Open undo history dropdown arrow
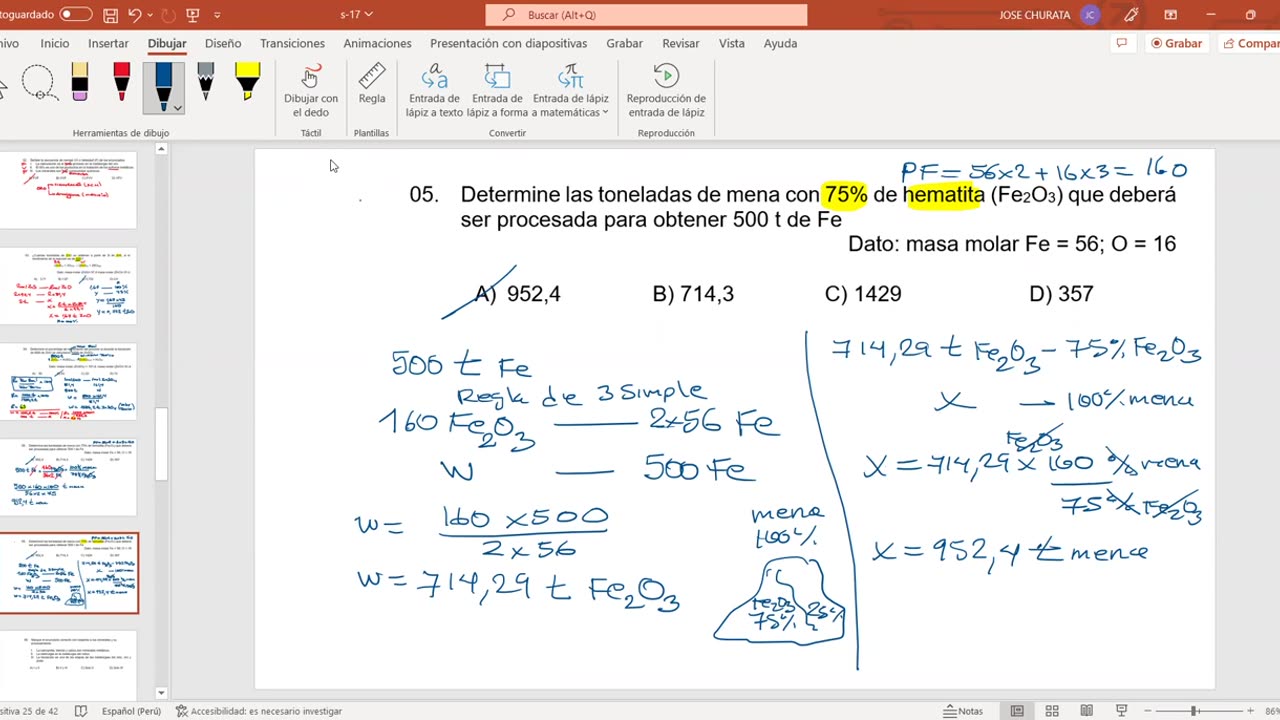Screen dimensions: 1280x720 tap(150, 15)
